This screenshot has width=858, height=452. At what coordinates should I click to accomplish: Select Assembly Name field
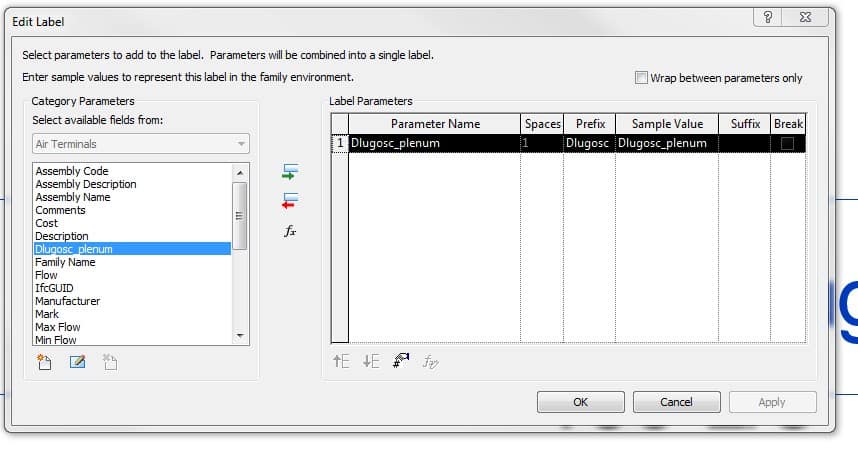click(131, 198)
